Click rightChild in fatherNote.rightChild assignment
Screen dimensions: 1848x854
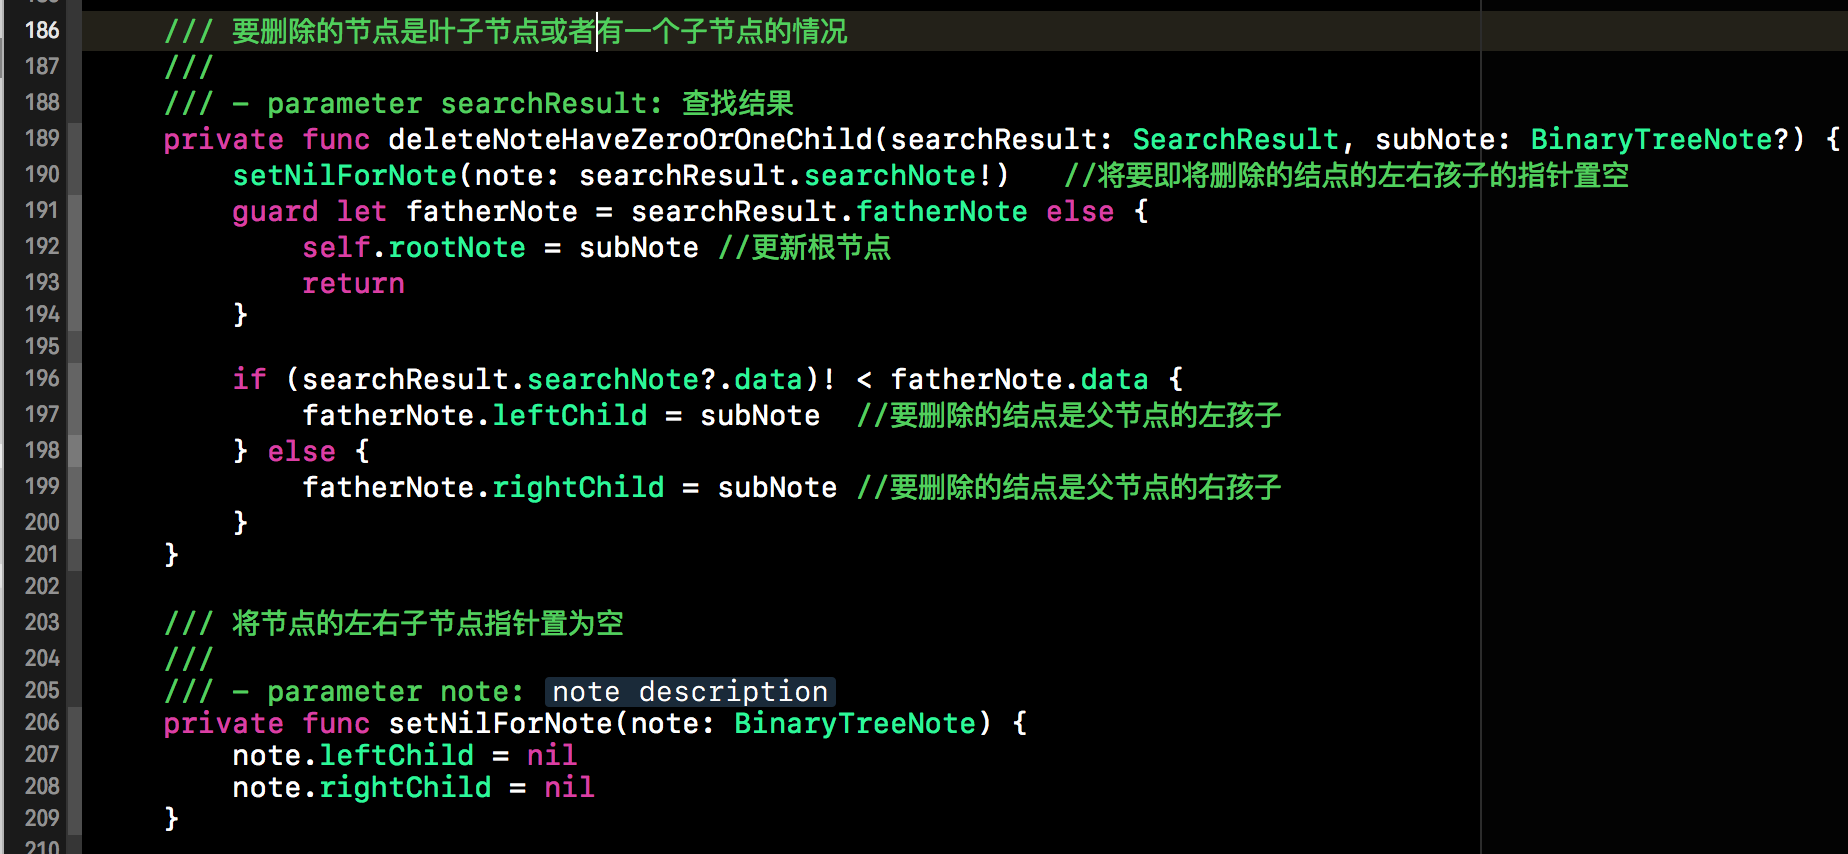click(578, 487)
